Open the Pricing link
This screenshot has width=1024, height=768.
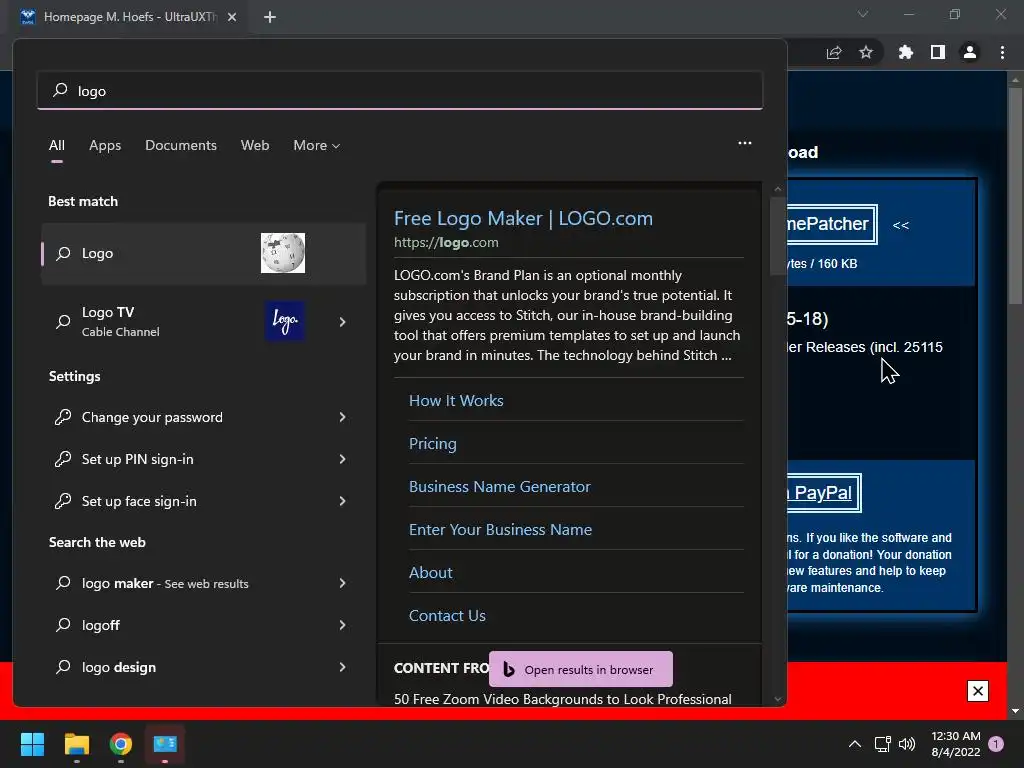click(x=432, y=443)
